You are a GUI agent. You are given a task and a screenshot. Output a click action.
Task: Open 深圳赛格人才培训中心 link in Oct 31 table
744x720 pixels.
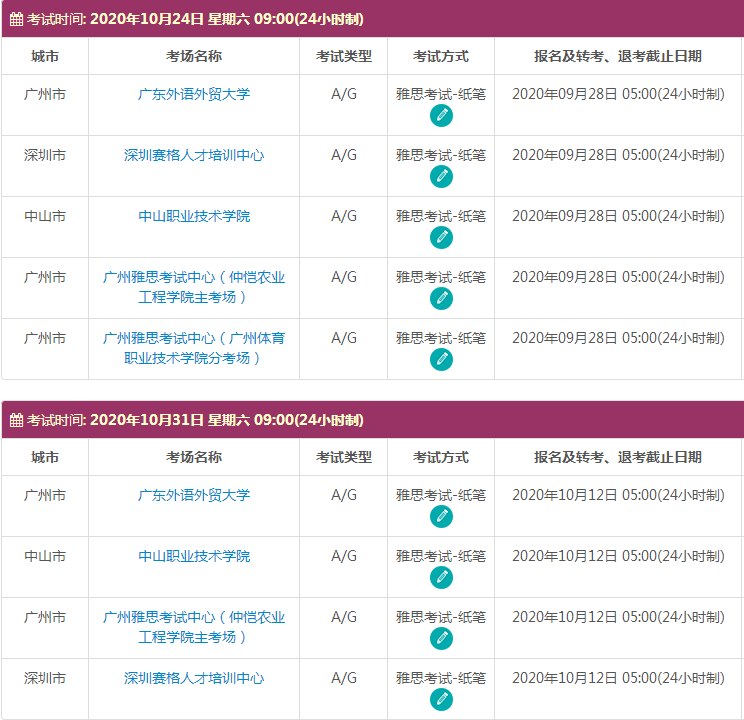[x=194, y=678]
